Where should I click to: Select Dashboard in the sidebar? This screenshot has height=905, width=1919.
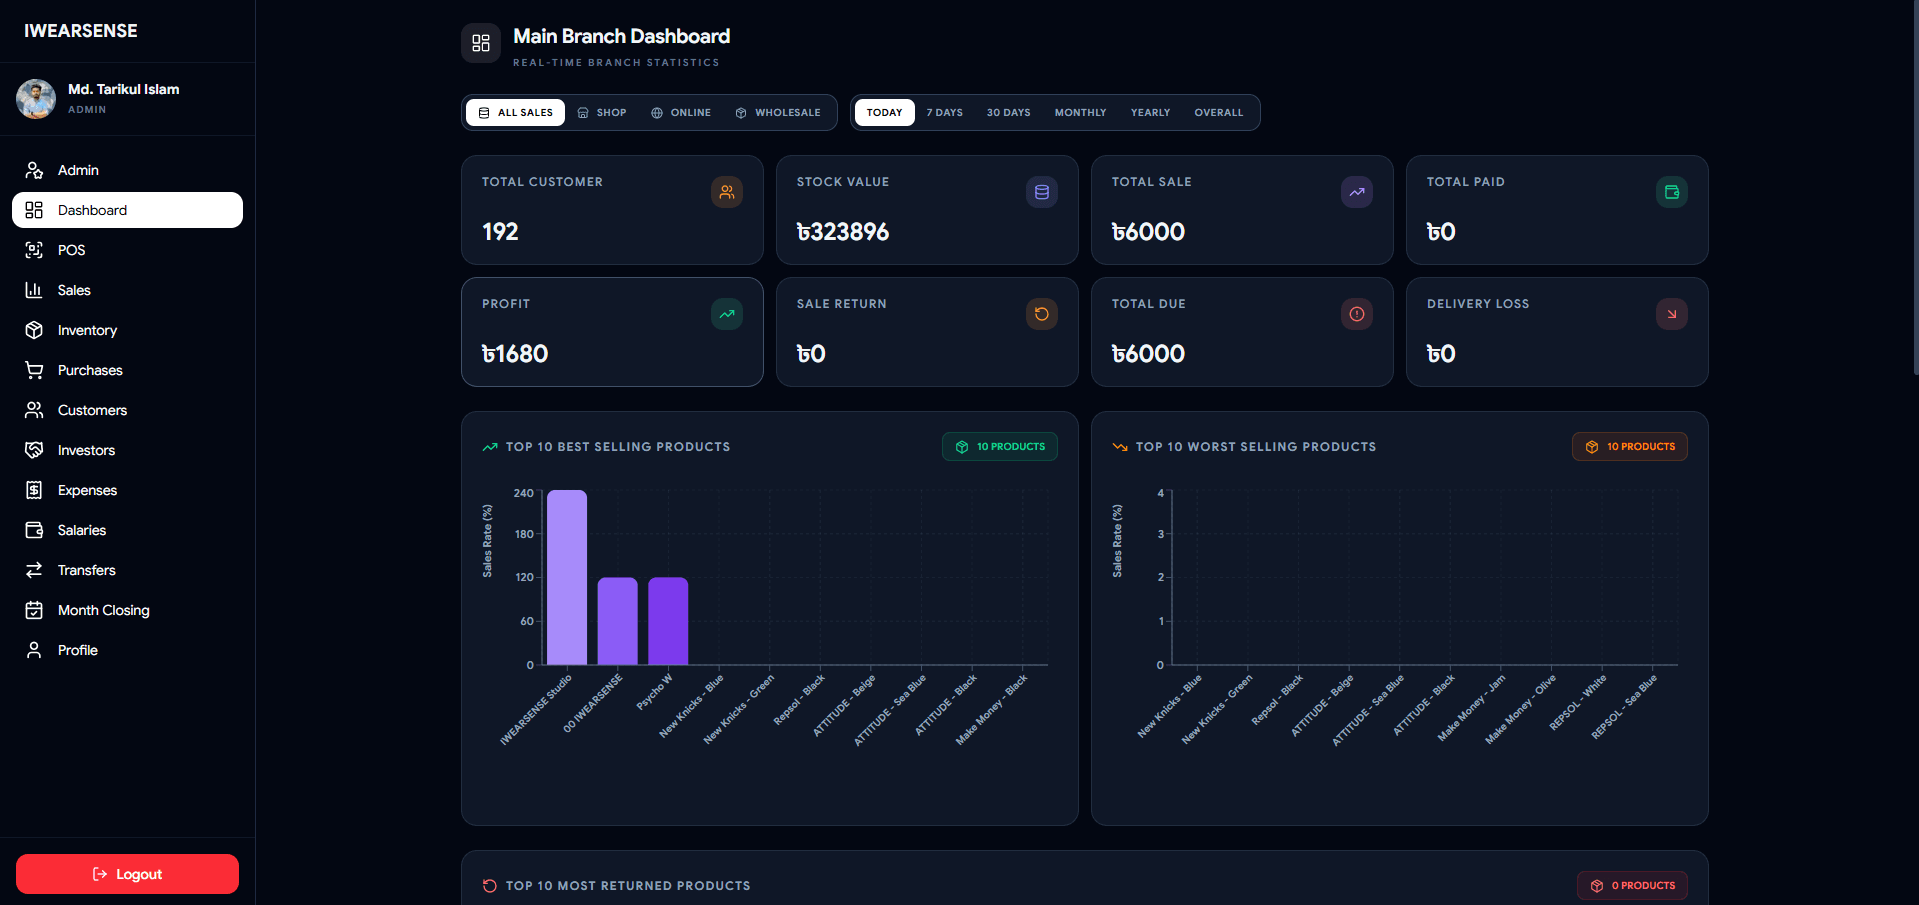(x=127, y=210)
